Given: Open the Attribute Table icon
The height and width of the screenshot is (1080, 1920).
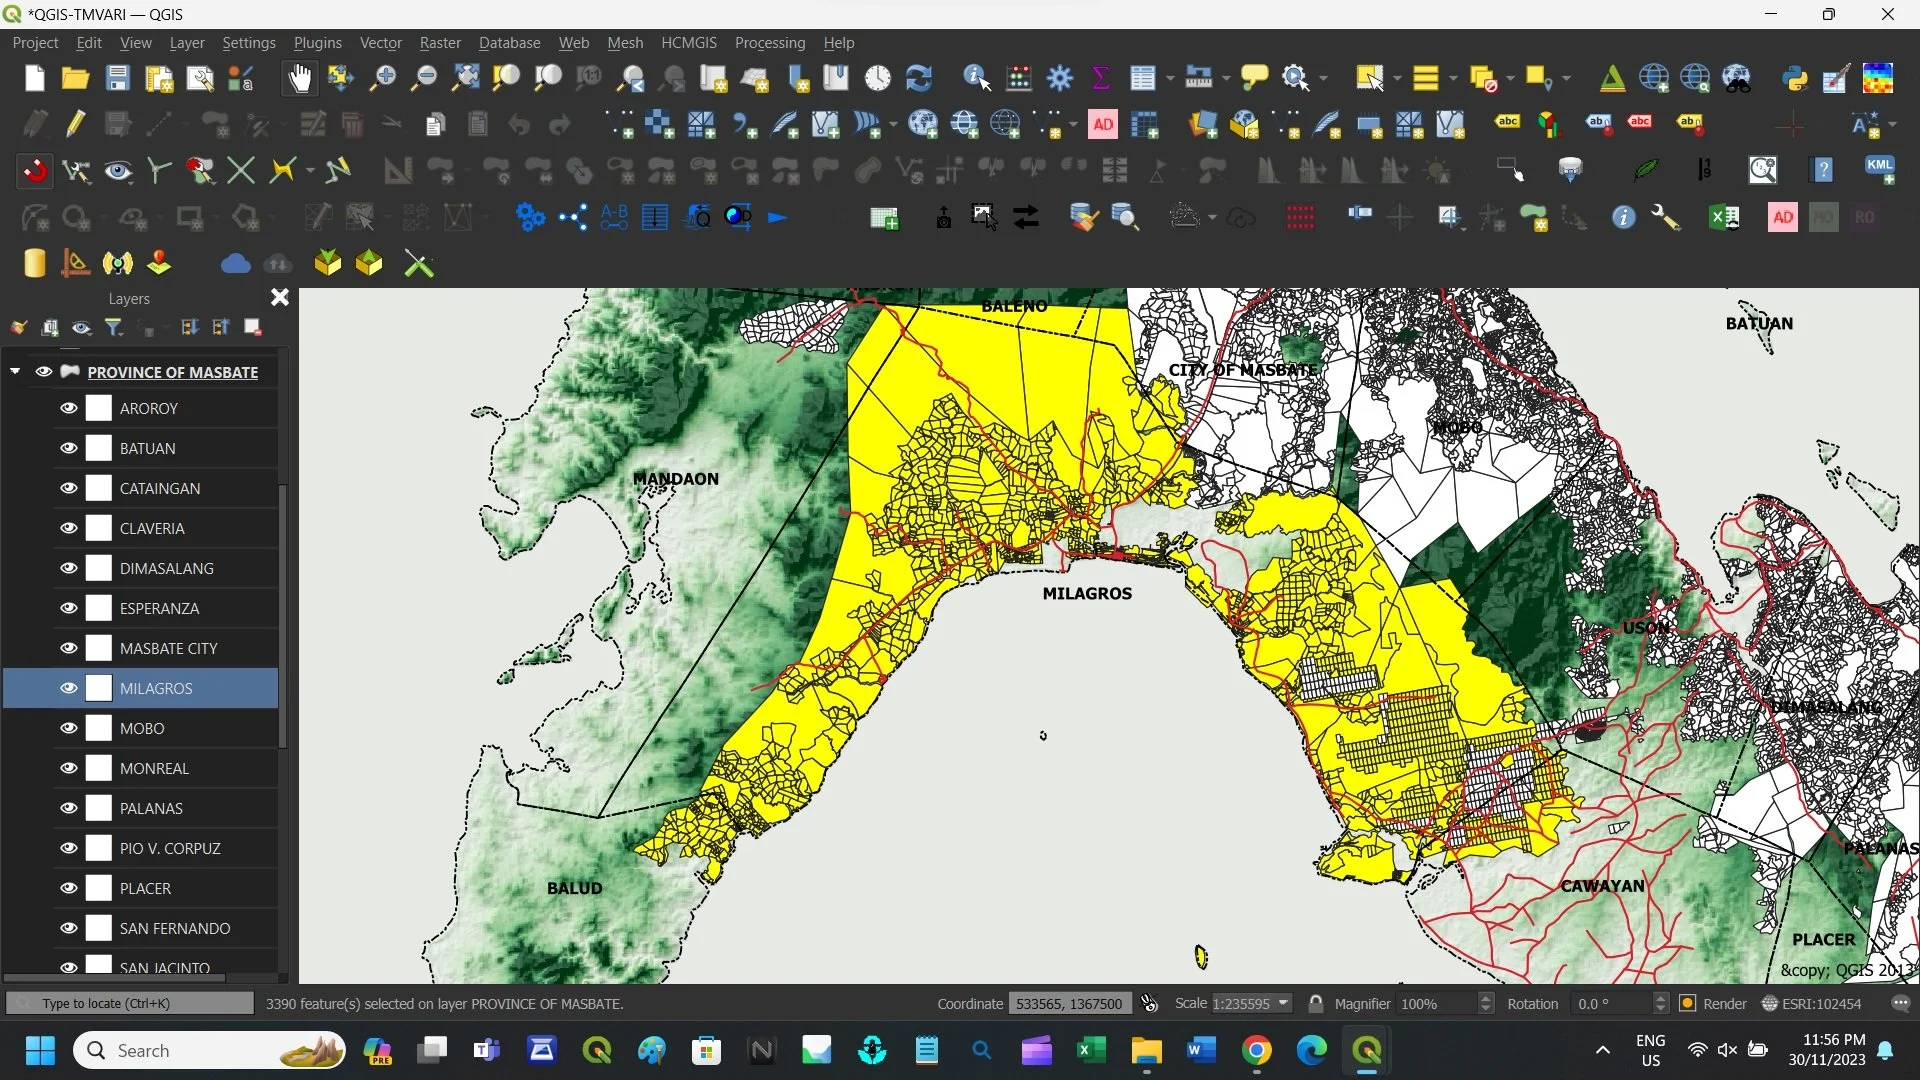Looking at the screenshot, I should pos(1142,78).
